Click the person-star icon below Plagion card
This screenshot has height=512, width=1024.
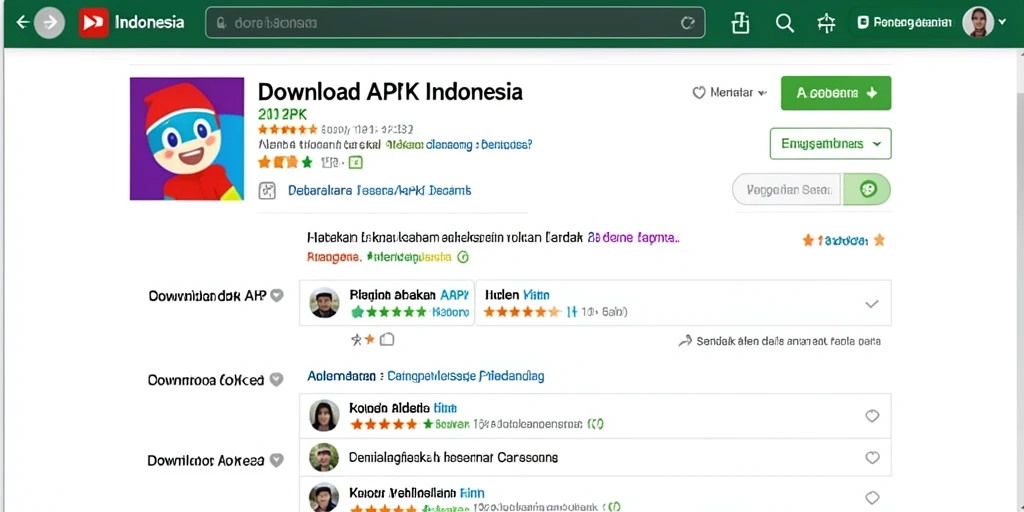click(357, 339)
